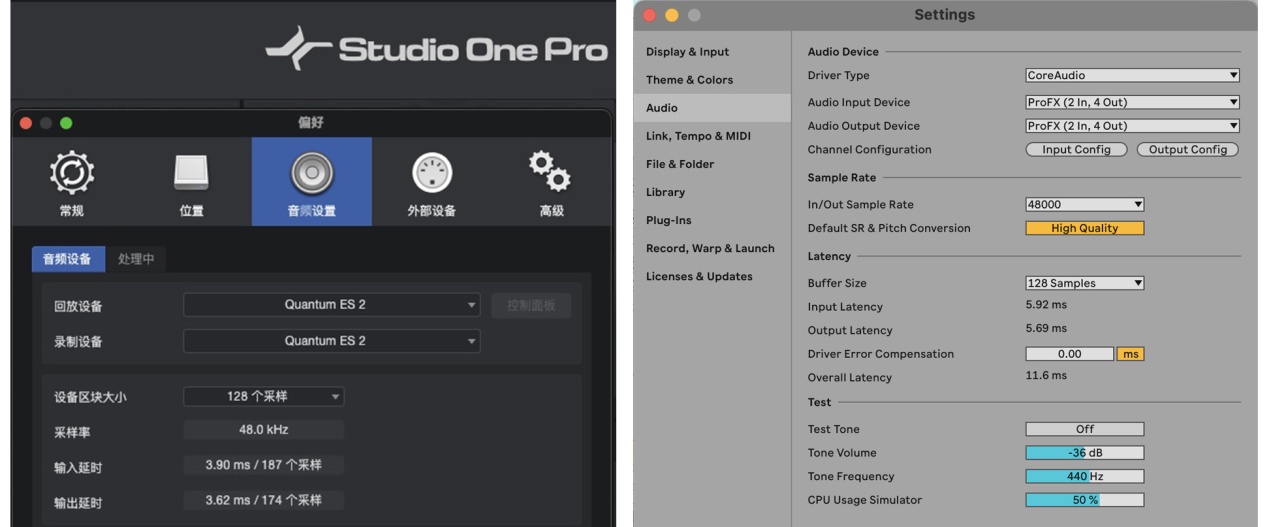Open the 外部设备 (External Devices) icon
The image size is (1269, 527).
pyautogui.click(x=431, y=174)
